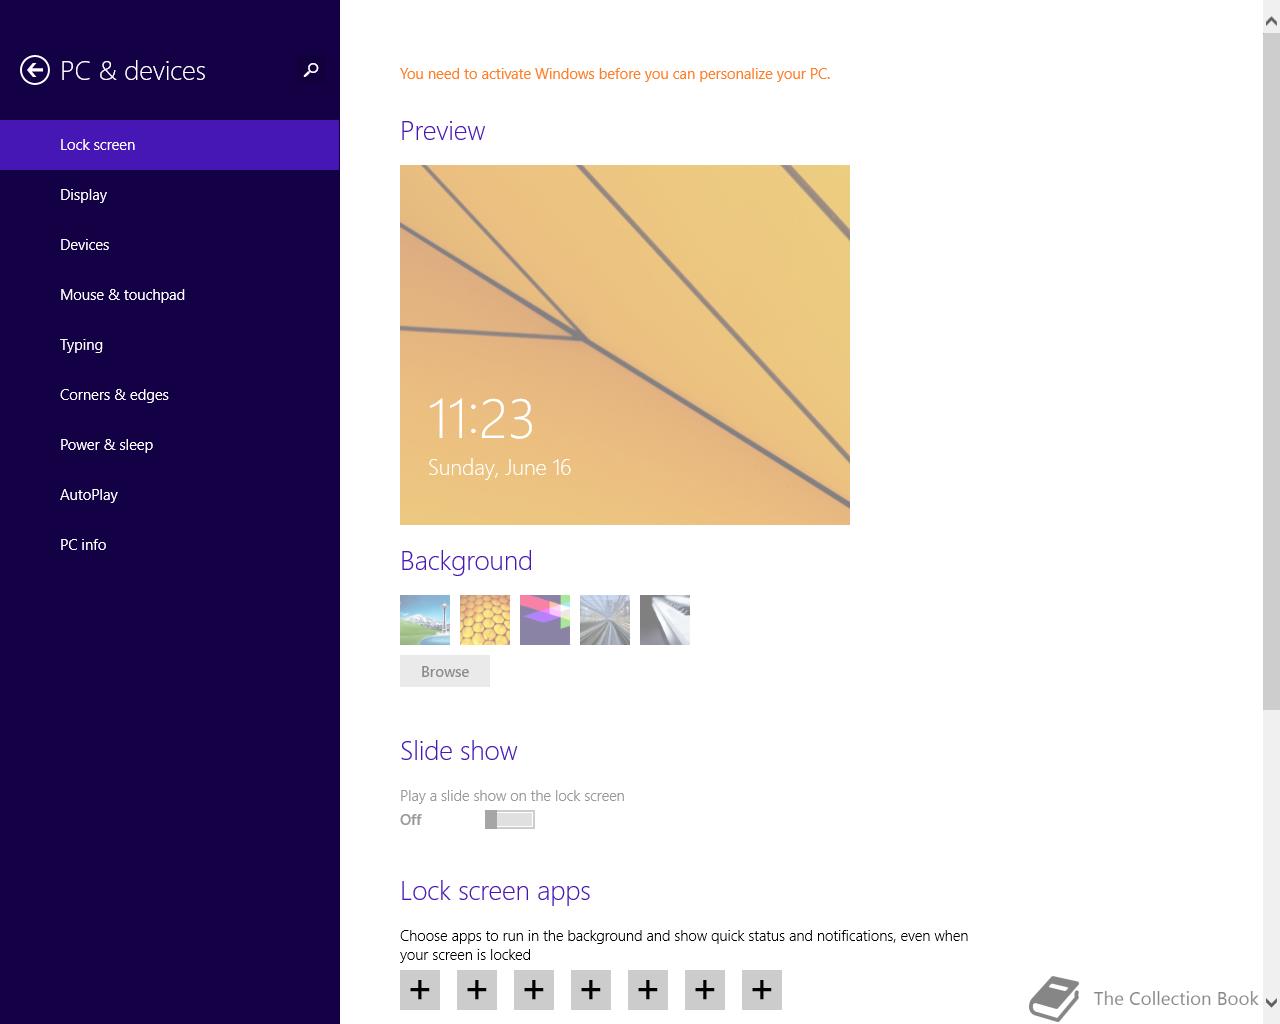1280x1024 pixels.
Task: Toggle the lock screen slide show switch
Action: click(510, 820)
